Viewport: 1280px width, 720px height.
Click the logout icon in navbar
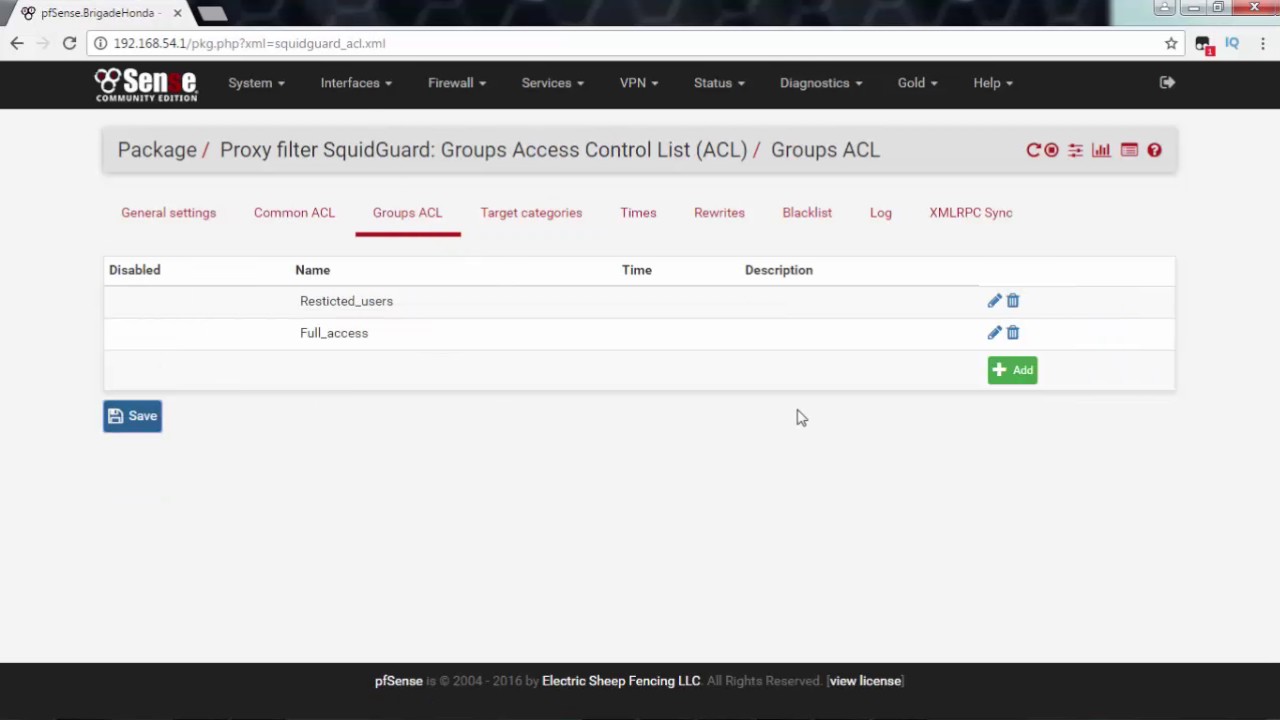(1167, 83)
